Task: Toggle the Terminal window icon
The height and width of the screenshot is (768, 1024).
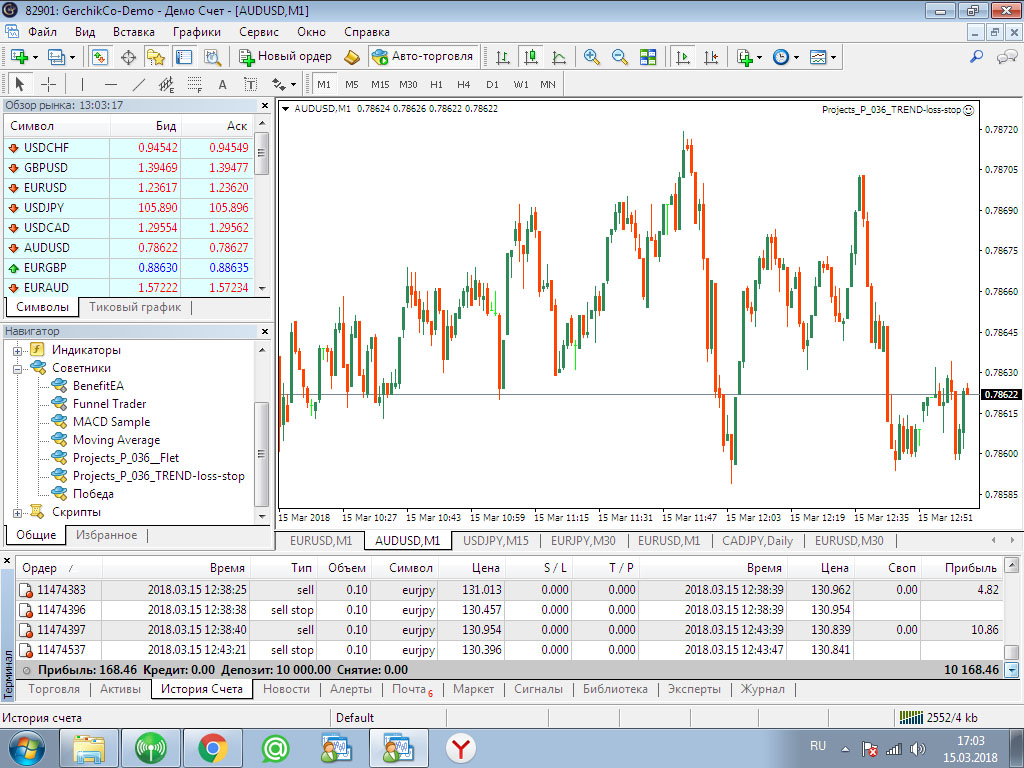Action: pos(184,57)
